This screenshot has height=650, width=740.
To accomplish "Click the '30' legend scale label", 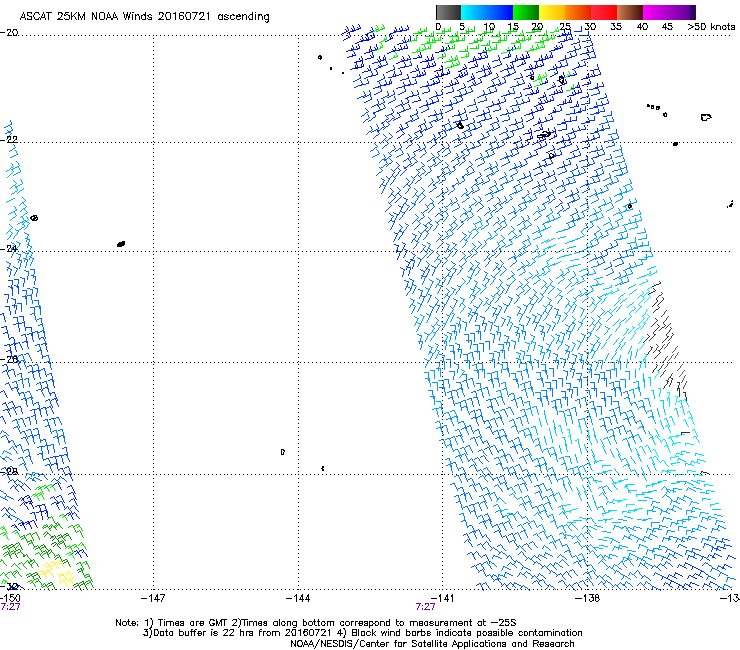I will click(590, 27).
